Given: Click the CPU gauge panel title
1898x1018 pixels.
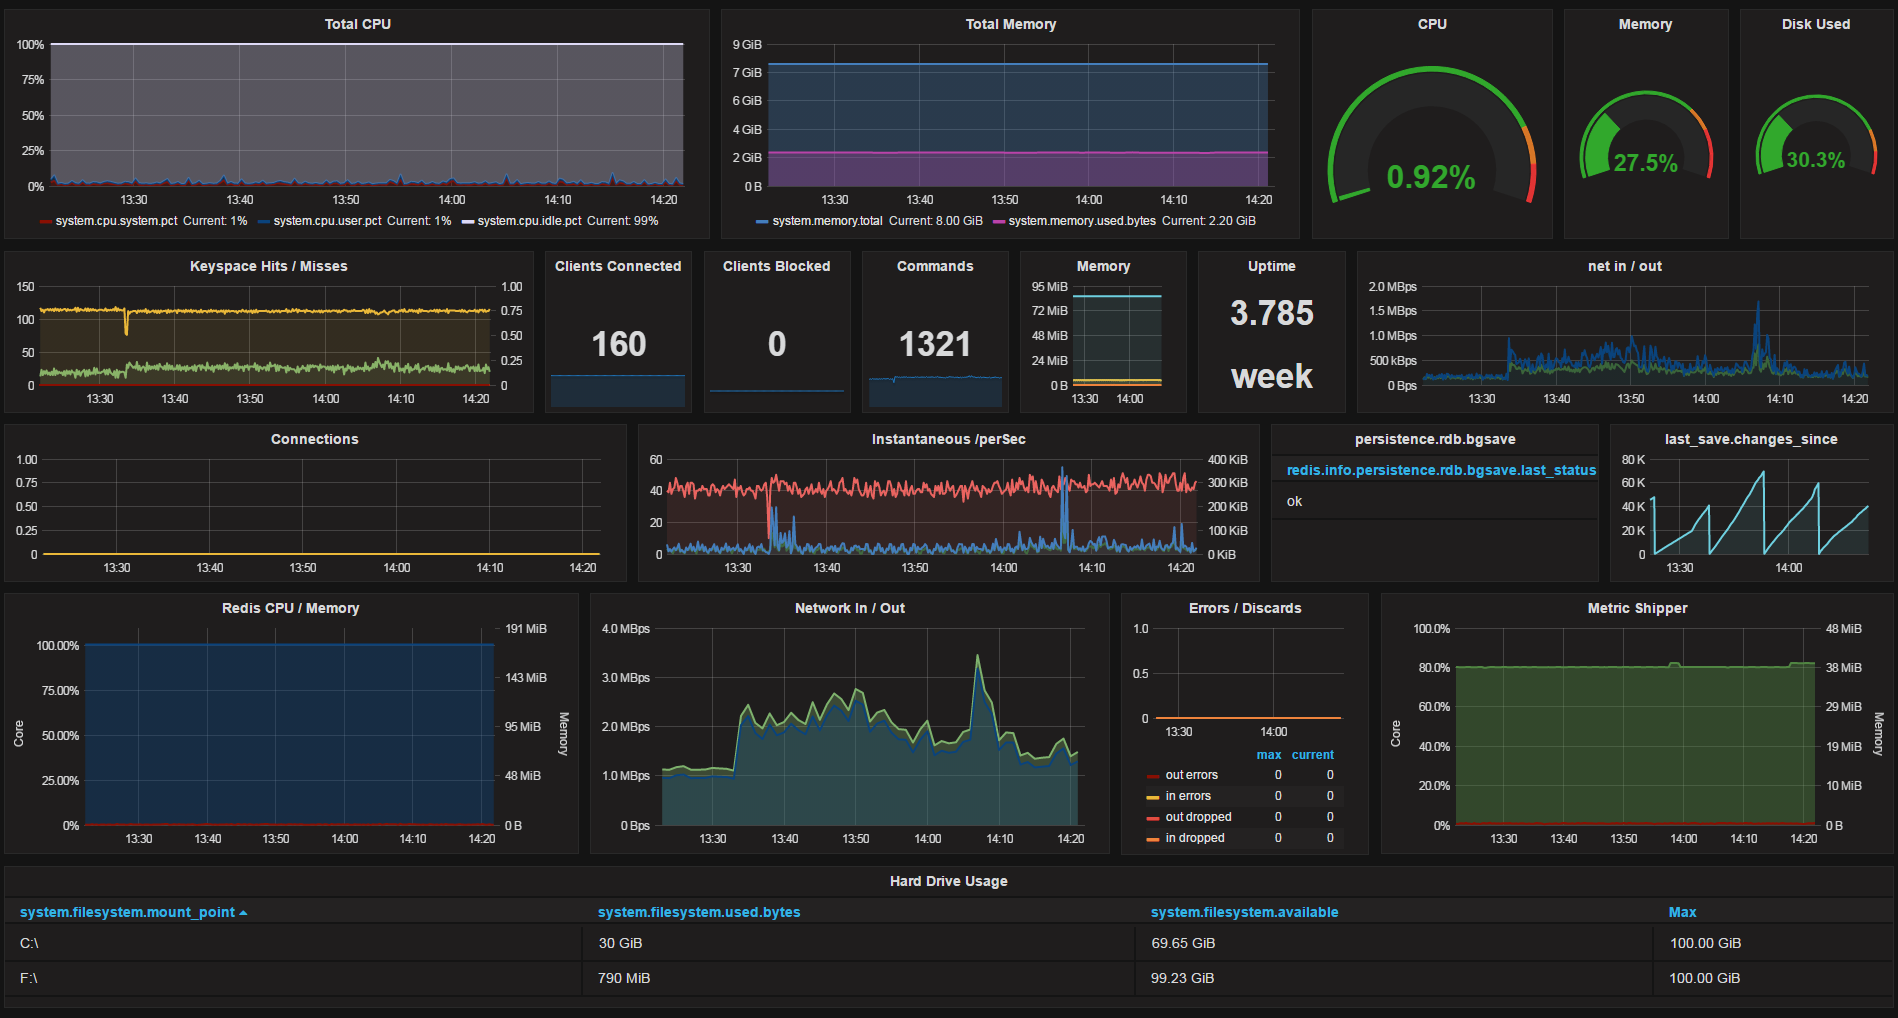Looking at the screenshot, I should [x=1432, y=24].
